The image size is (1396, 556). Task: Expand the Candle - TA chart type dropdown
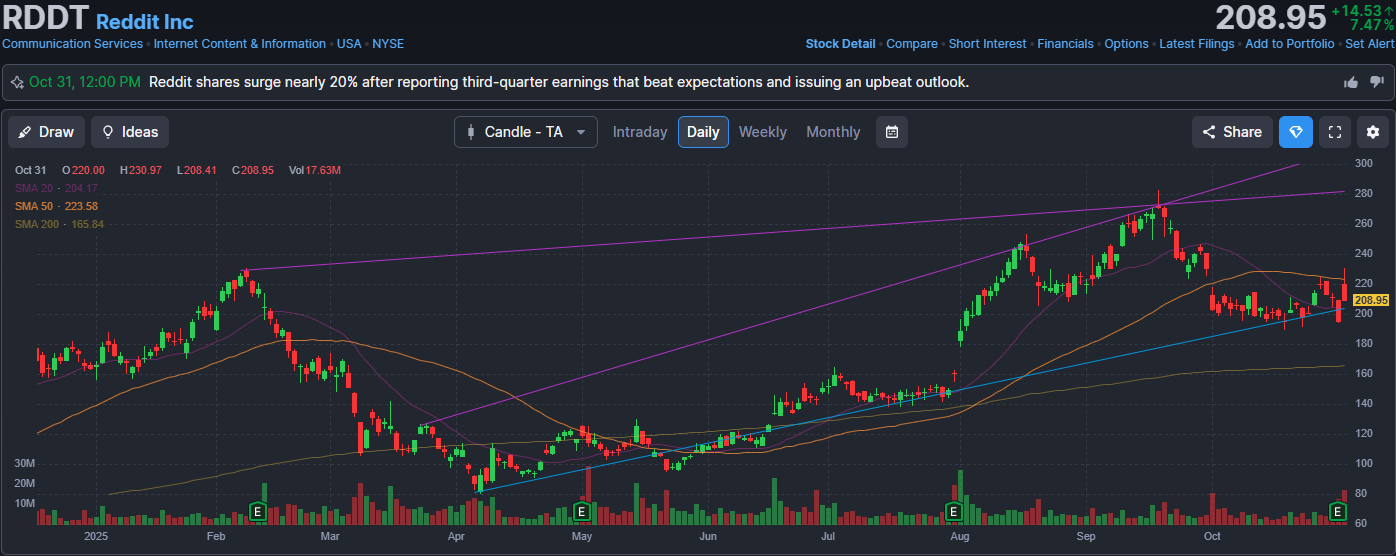pyautogui.click(x=526, y=132)
